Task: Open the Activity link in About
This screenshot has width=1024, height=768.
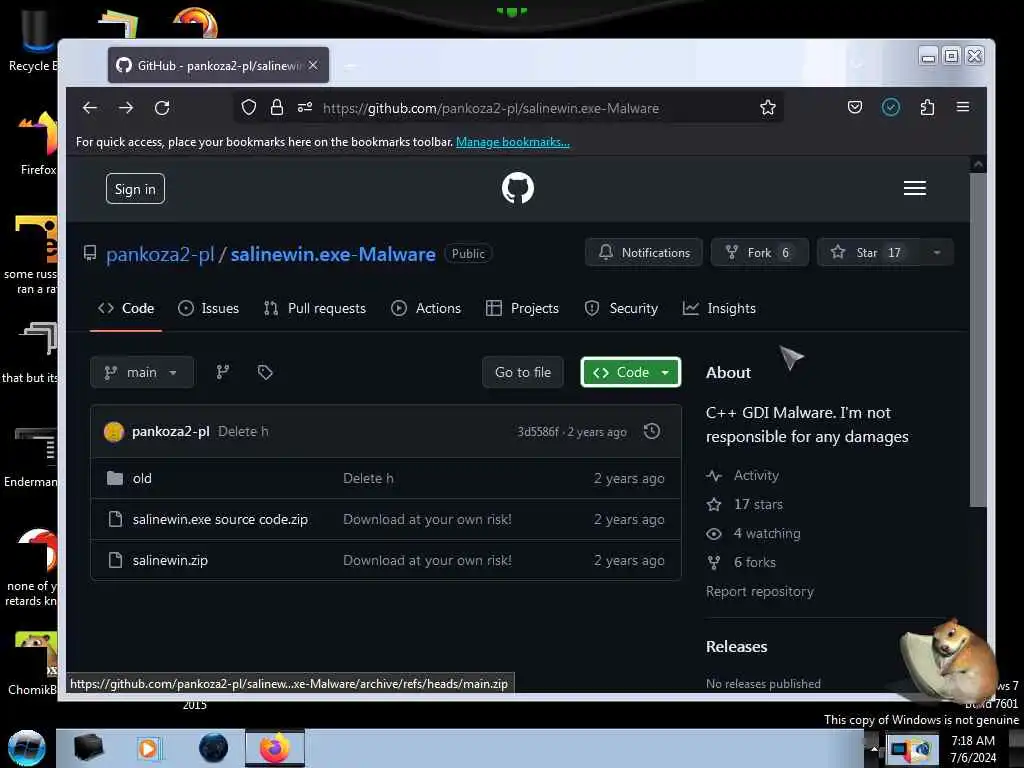Action: tap(756, 475)
